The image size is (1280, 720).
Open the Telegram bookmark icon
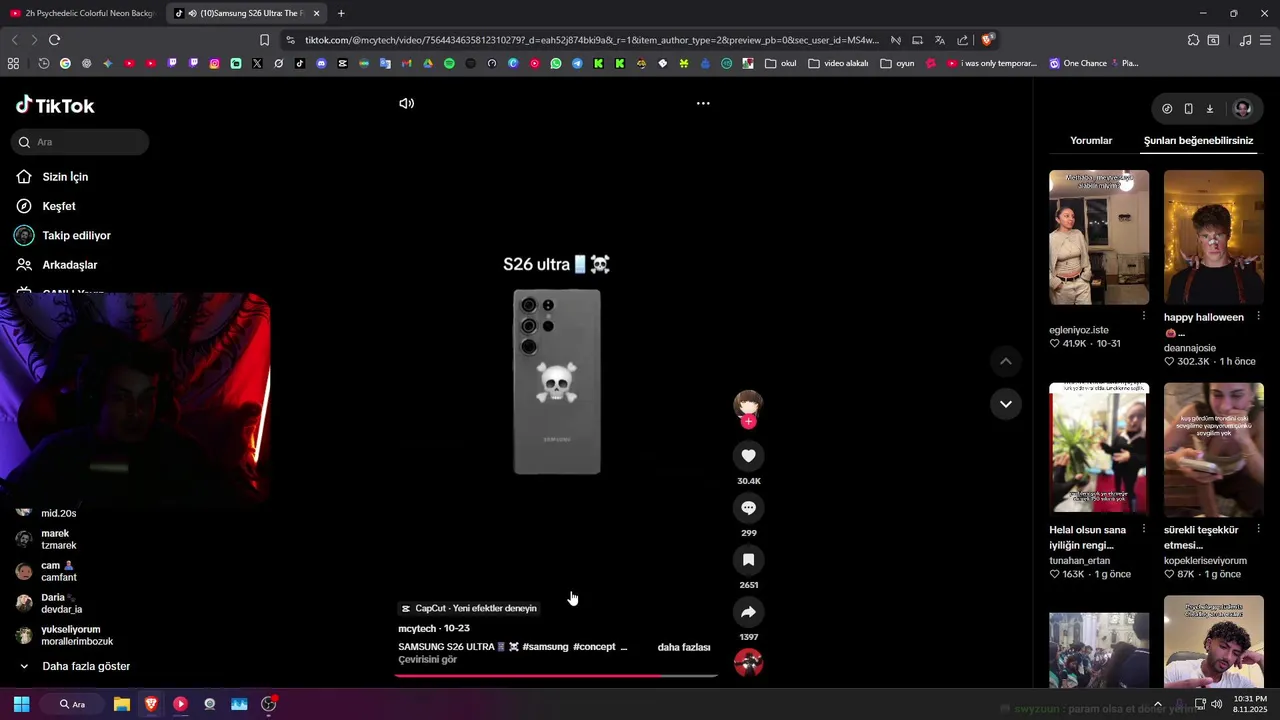click(x=577, y=63)
